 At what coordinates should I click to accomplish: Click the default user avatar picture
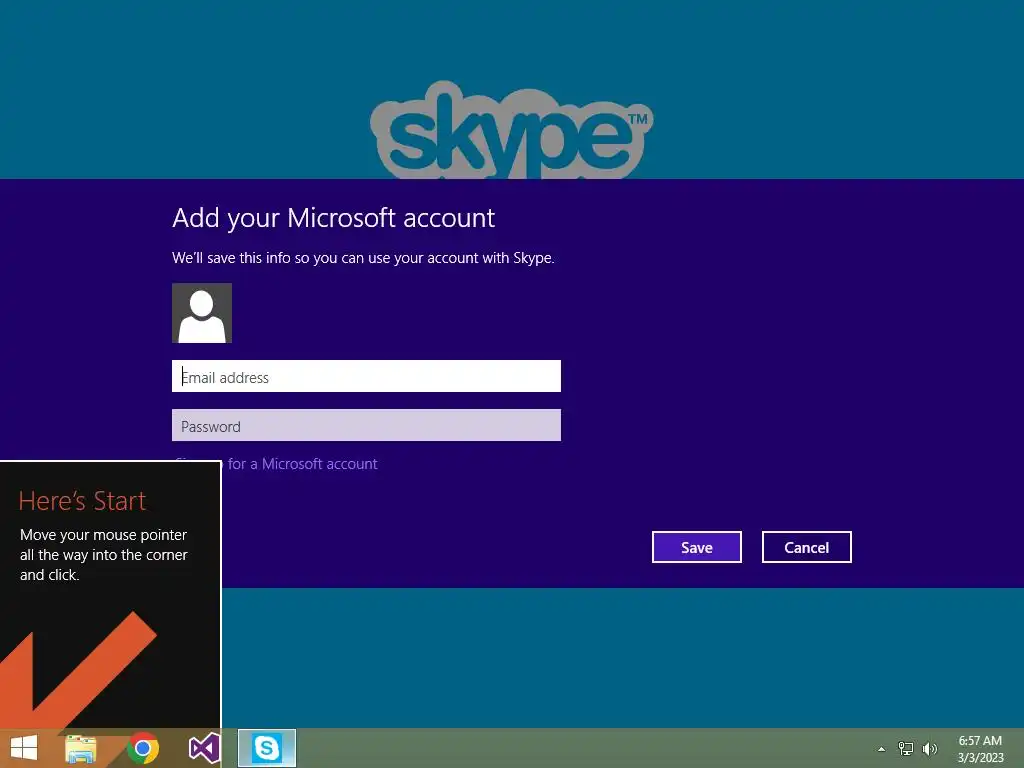[202, 313]
